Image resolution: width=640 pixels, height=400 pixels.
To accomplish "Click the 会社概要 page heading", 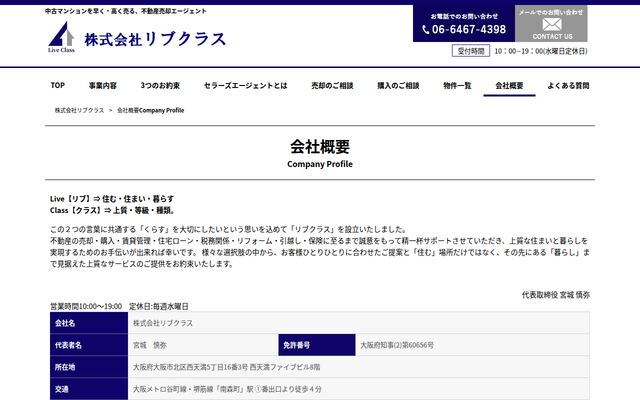I will click(x=320, y=147).
